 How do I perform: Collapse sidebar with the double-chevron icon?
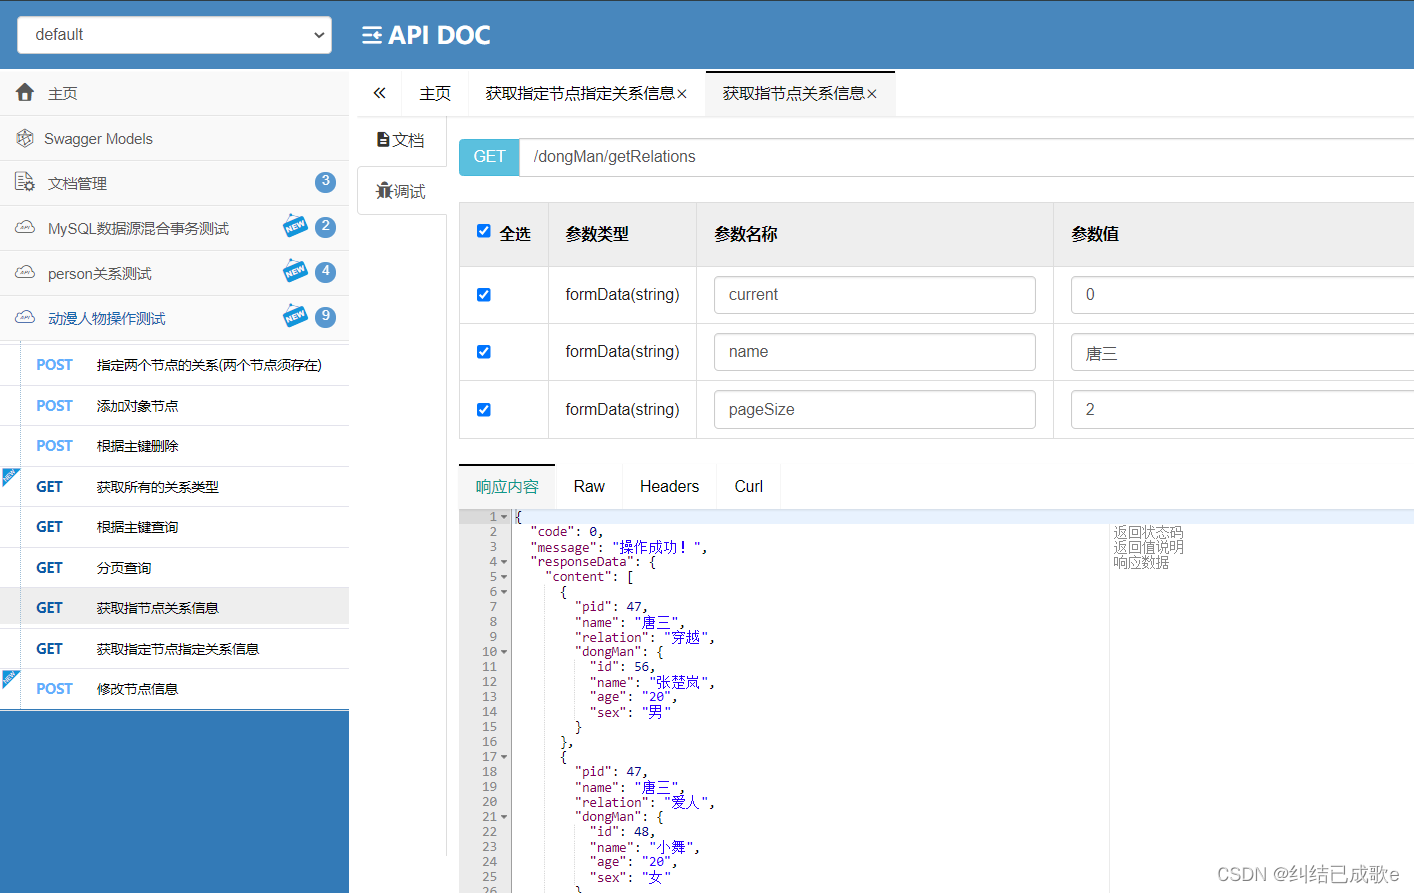point(379,93)
